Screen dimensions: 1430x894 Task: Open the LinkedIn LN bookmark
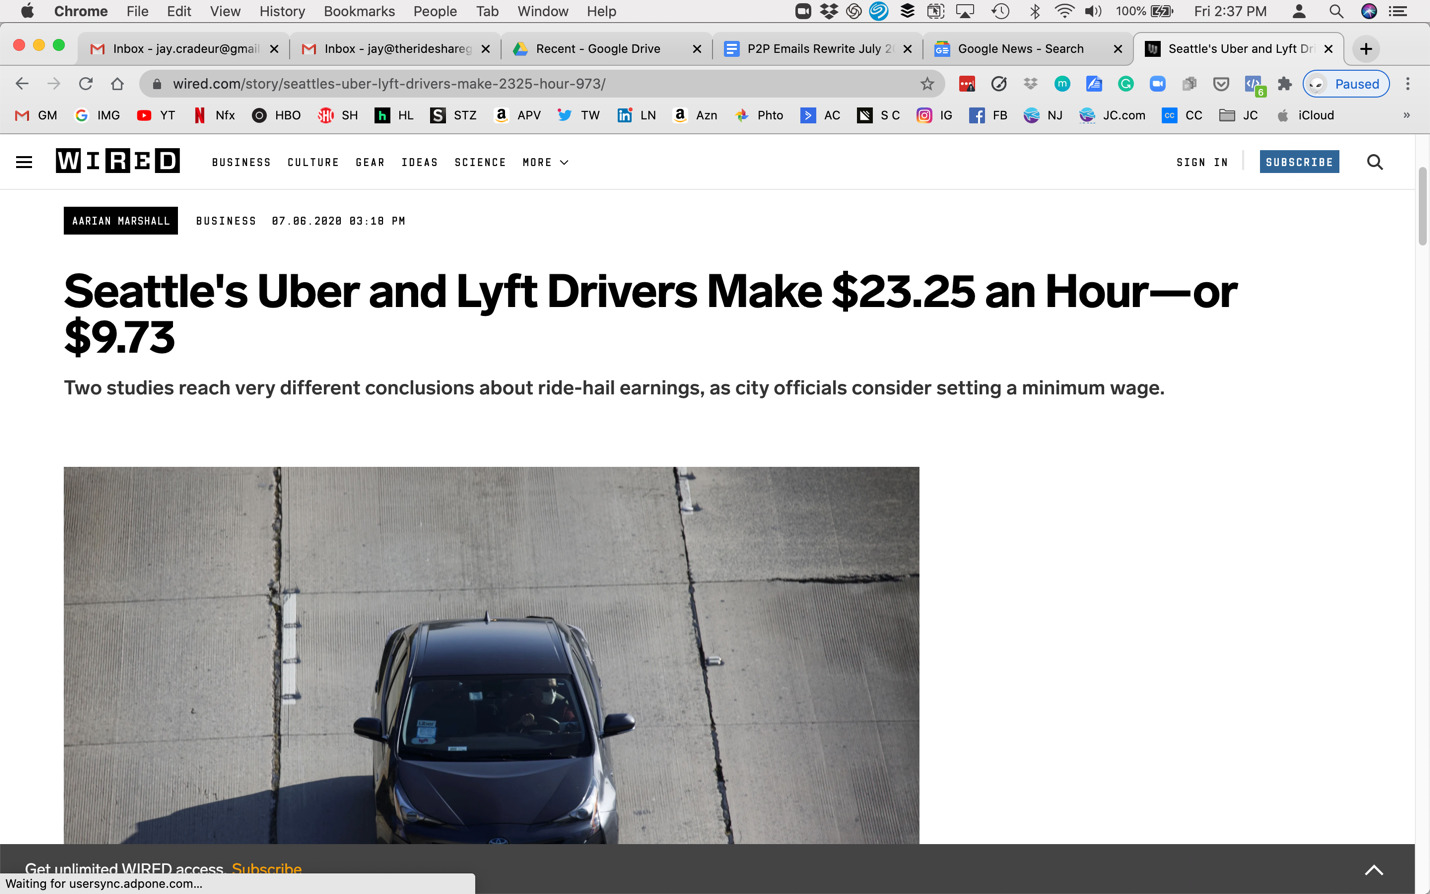(x=637, y=115)
